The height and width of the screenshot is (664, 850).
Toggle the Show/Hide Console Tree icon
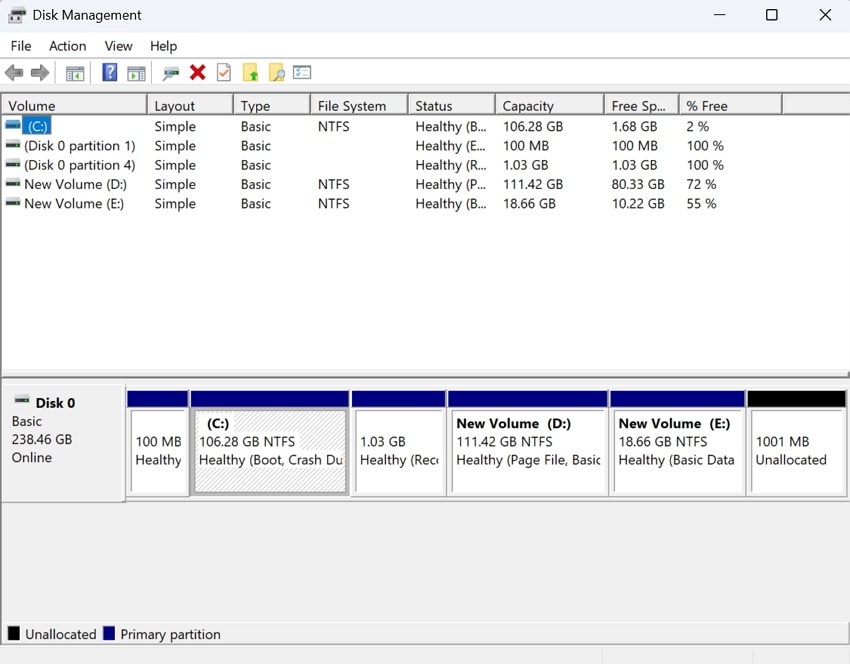75,73
